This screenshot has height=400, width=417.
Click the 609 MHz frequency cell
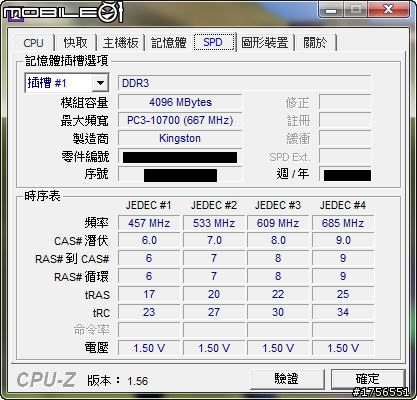(278, 223)
